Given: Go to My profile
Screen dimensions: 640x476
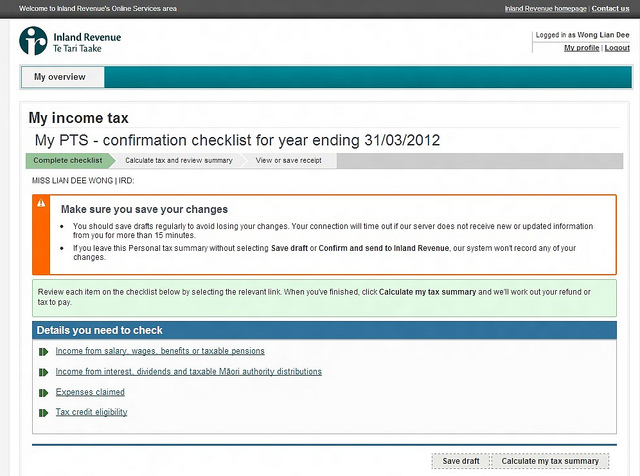Looking at the screenshot, I should pyautogui.click(x=581, y=48).
